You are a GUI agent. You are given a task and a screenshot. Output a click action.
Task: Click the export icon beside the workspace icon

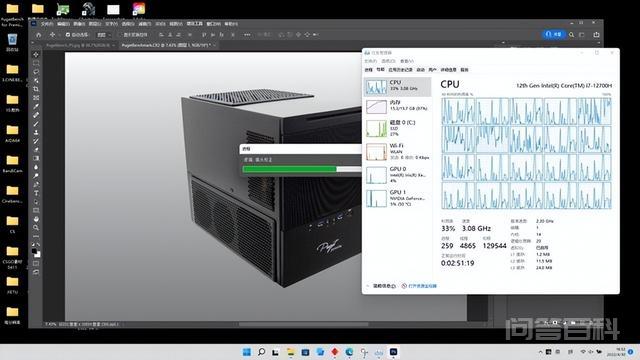pyautogui.click(x=596, y=35)
